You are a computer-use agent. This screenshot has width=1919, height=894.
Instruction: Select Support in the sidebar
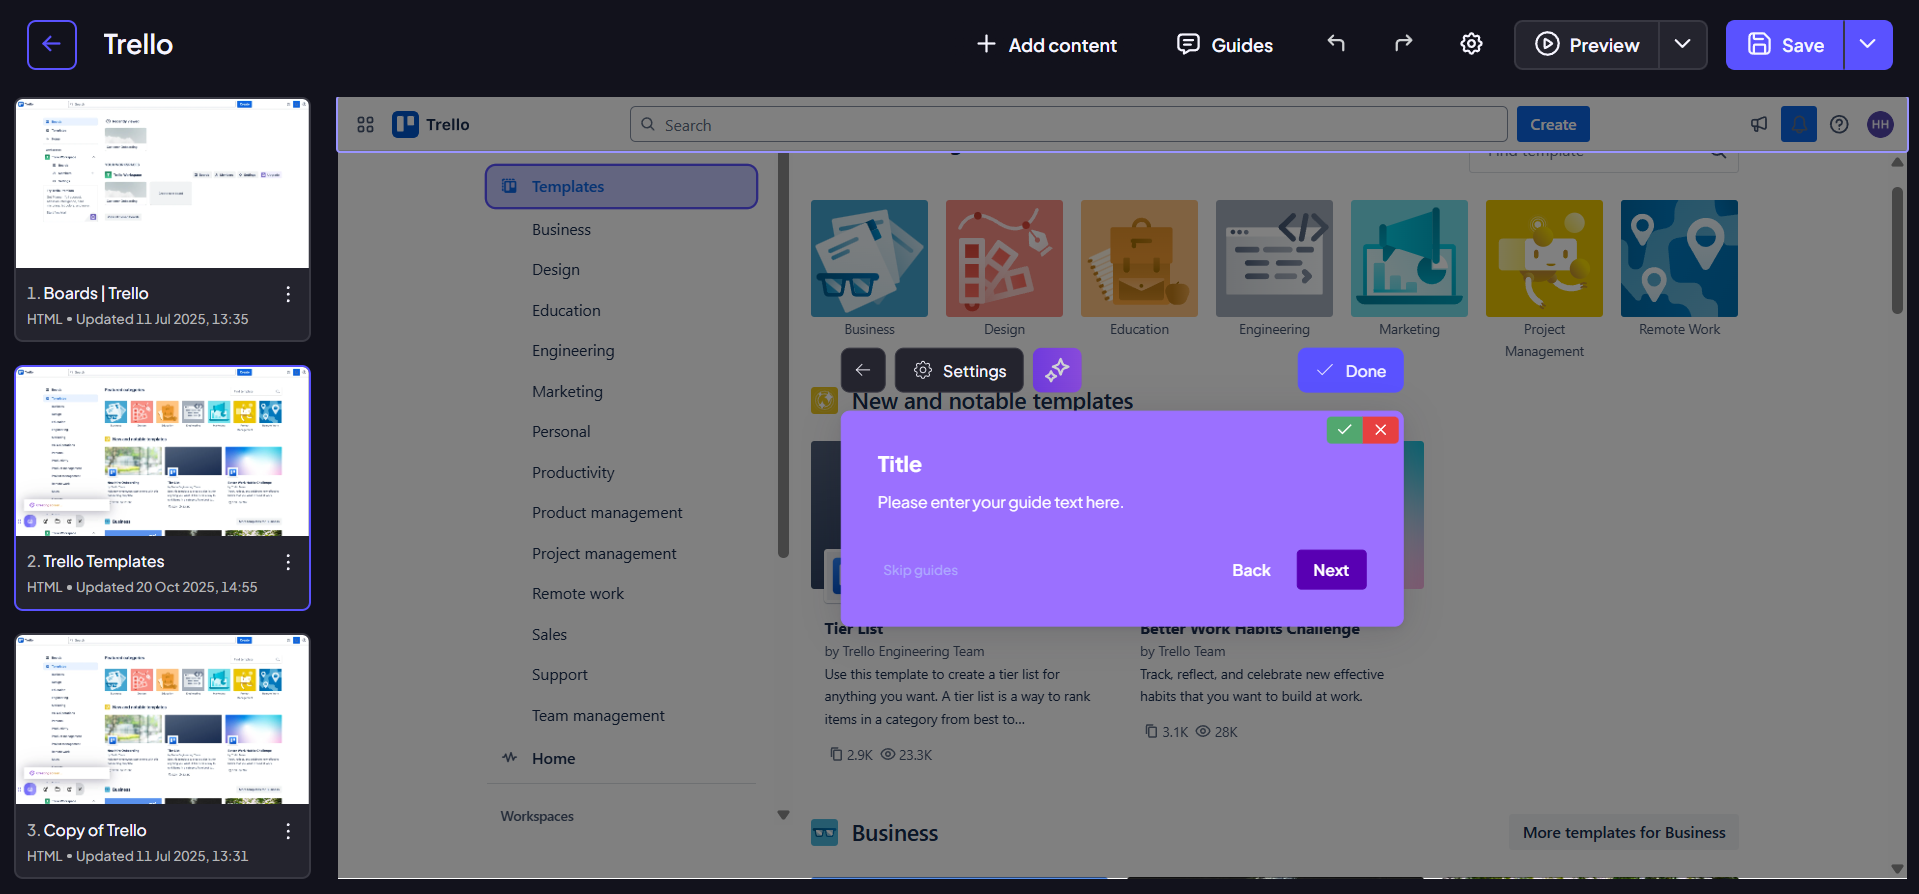coord(560,675)
